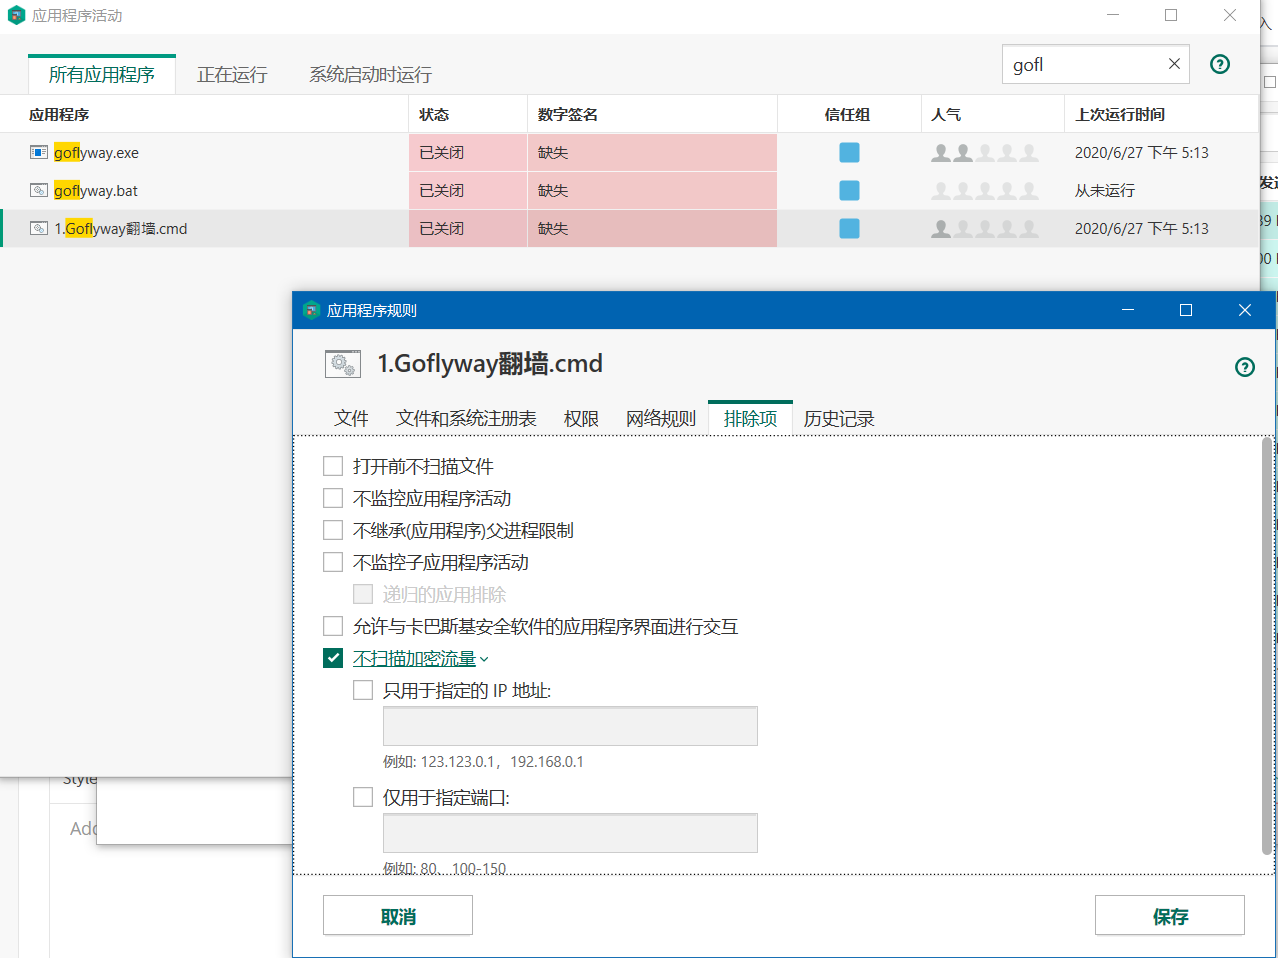Image resolution: width=1278 pixels, height=958 pixels.
Task: Sort by 数字签名 column header
Action: [x=568, y=114]
